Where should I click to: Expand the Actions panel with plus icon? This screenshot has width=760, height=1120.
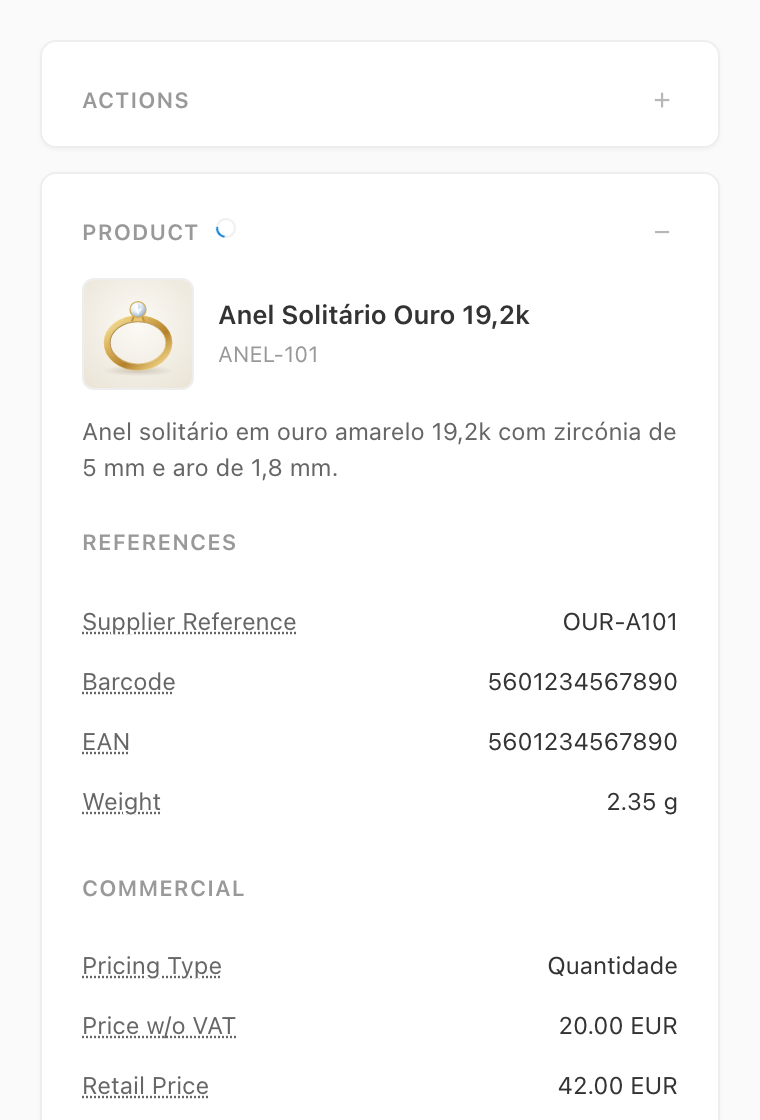click(x=661, y=101)
